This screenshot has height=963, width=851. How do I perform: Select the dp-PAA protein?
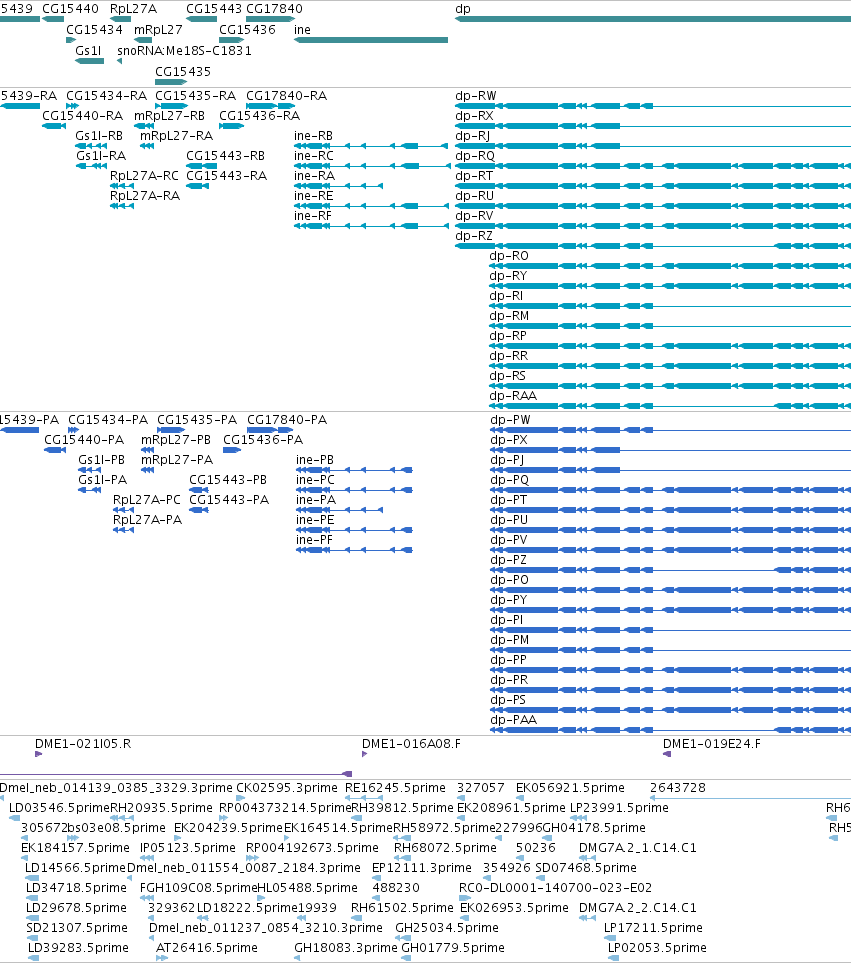[x=670, y=730]
